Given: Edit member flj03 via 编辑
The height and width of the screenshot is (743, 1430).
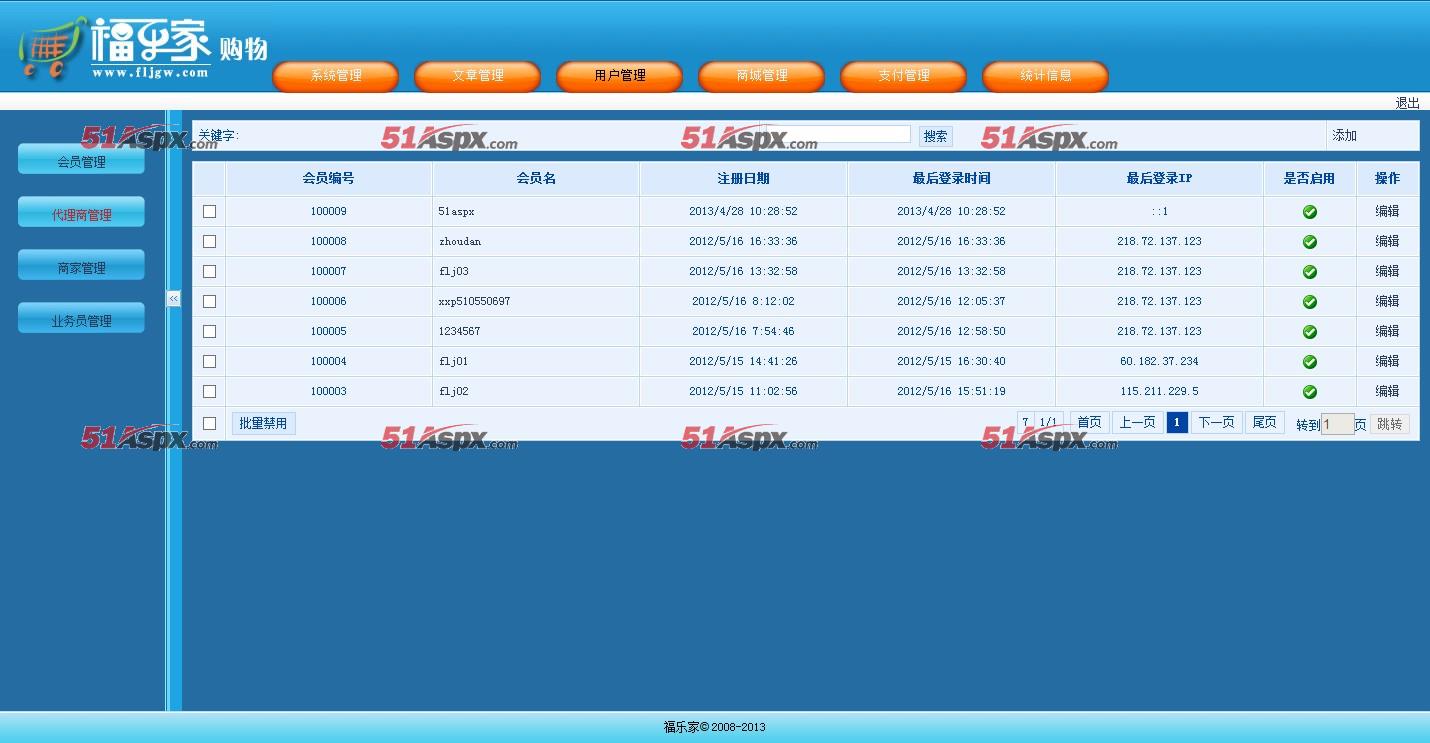Looking at the screenshot, I should click(1387, 271).
